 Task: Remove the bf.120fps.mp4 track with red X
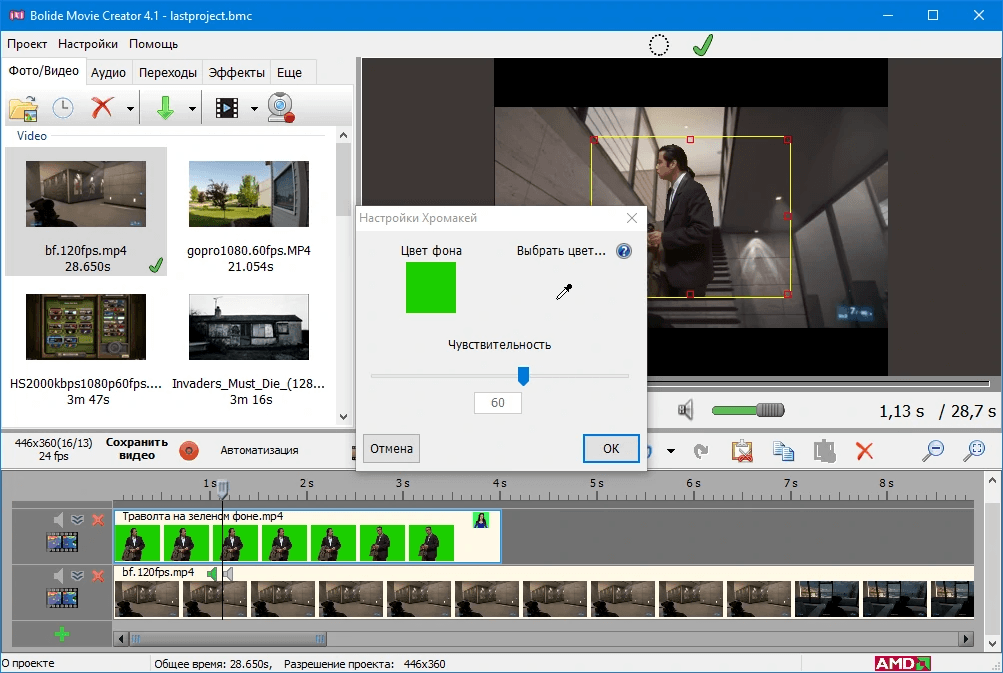tap(98, 575)
